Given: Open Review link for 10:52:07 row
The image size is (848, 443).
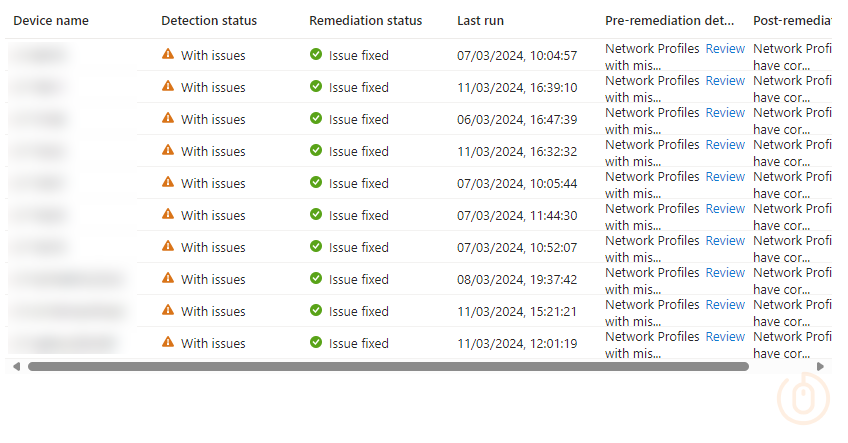Looking at the screenshot, I should (725, 240).
